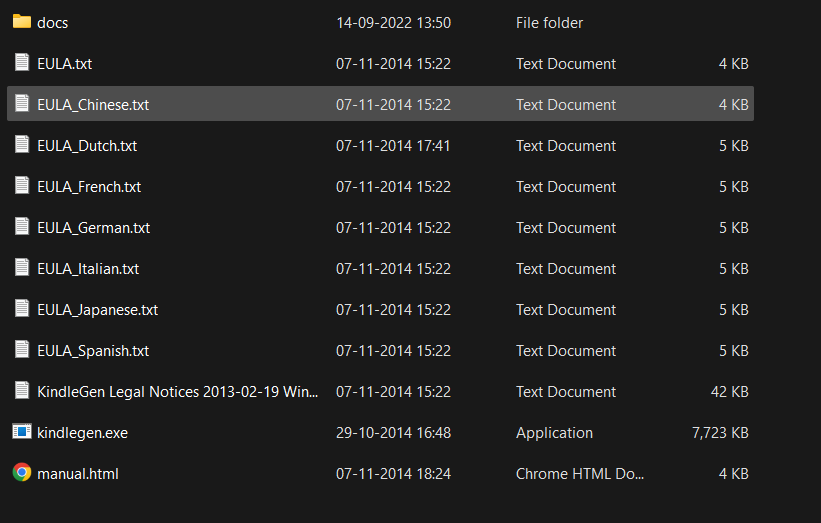Click the Application type label
Screen dimensions: 821x523
tap(554, 433)
